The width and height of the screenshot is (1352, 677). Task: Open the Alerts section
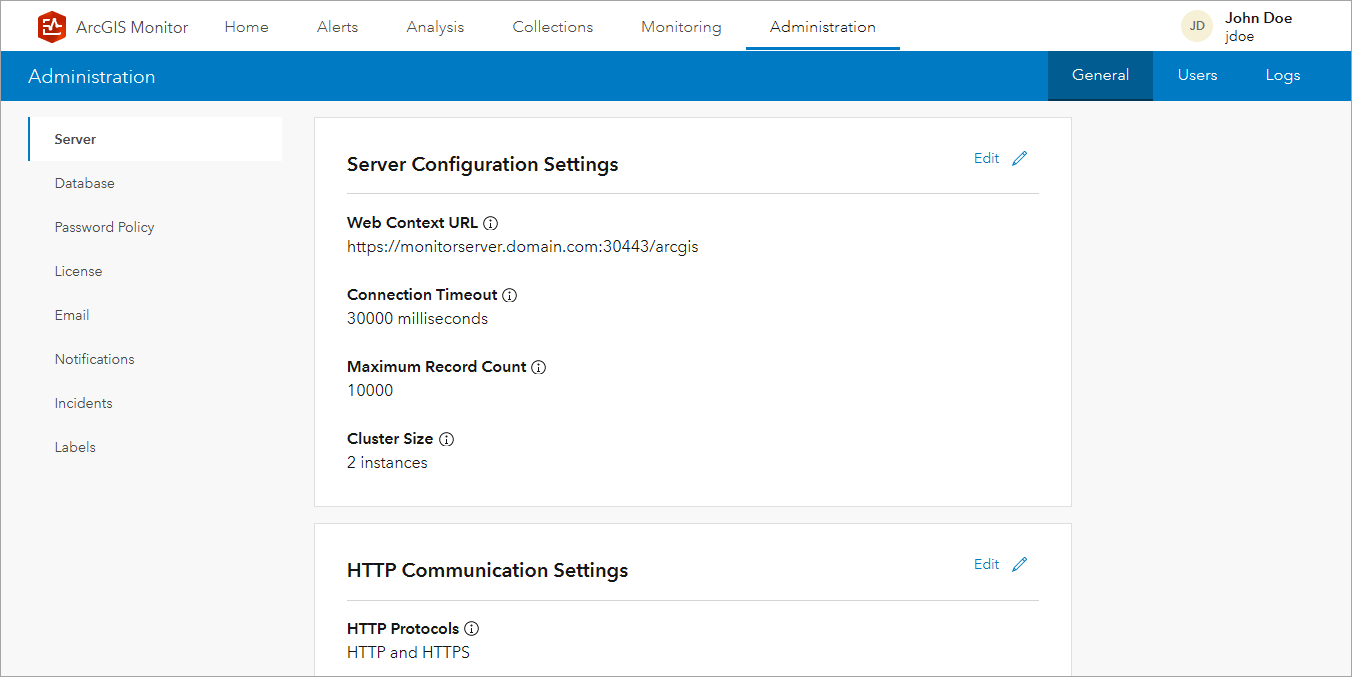(x=337, y=27)
